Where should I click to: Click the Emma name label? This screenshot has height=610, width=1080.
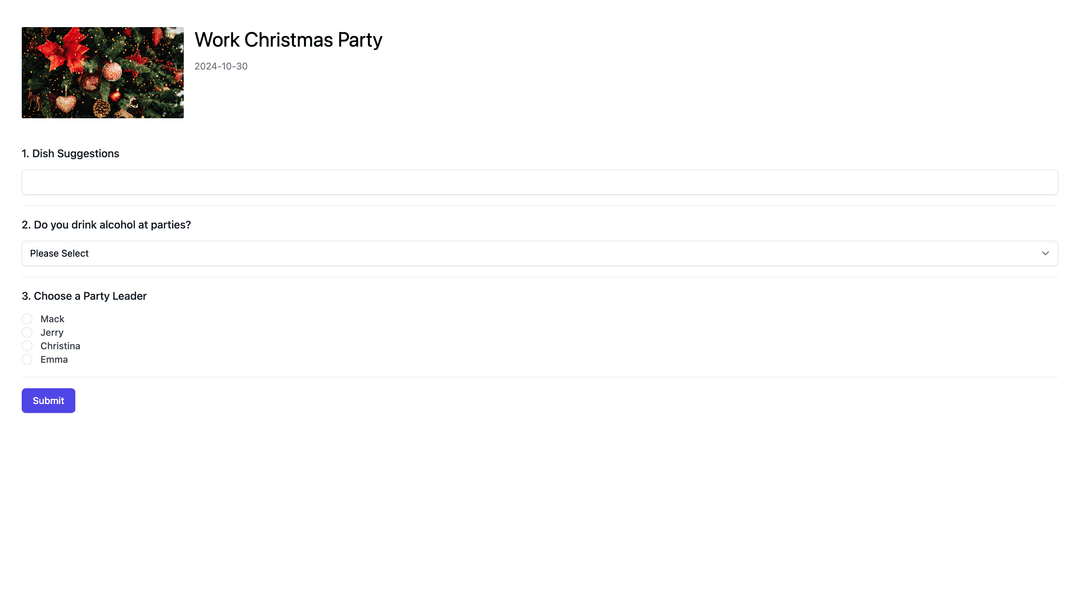(54, 359)
